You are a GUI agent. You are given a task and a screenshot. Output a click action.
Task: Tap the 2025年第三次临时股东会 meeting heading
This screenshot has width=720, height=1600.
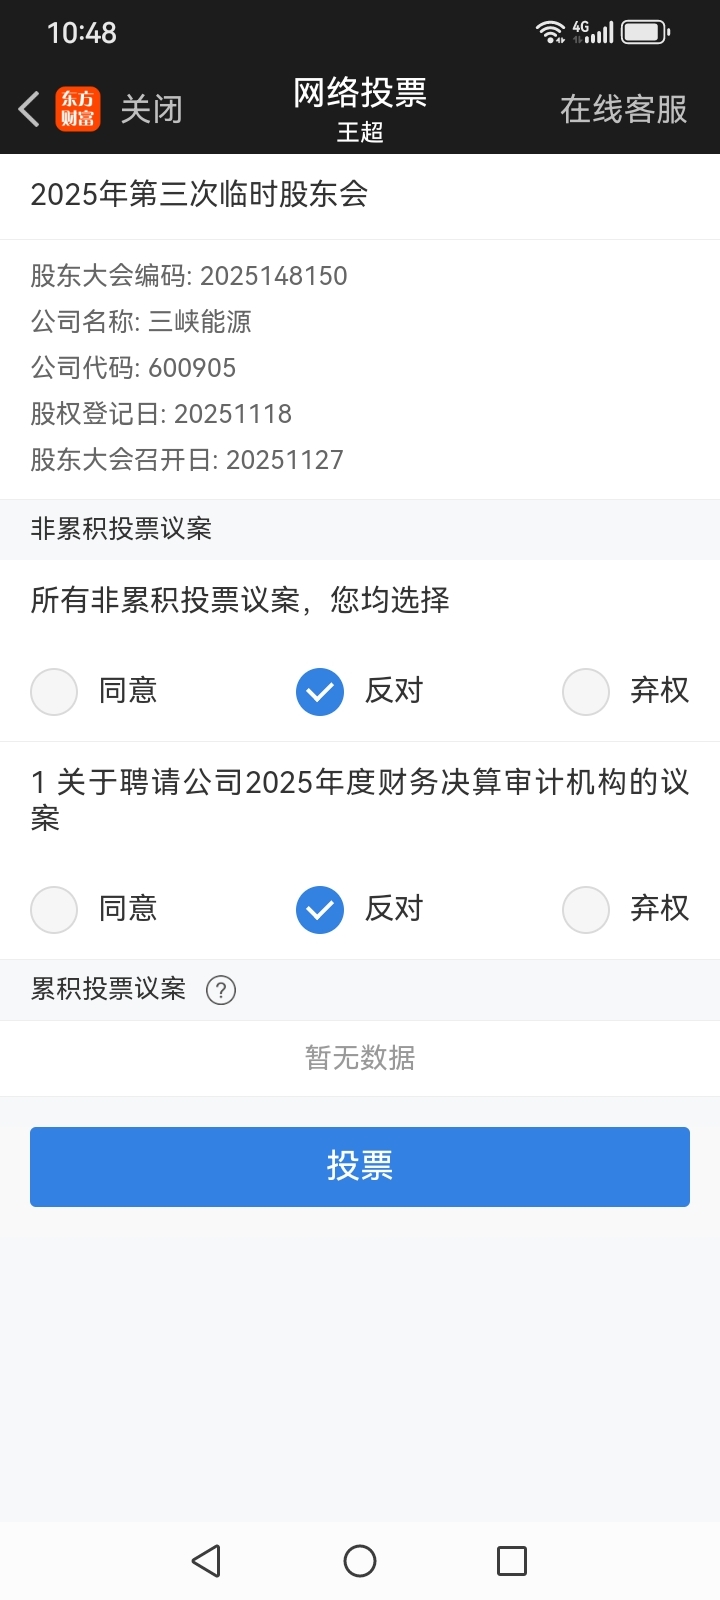[x=199, y=194]
